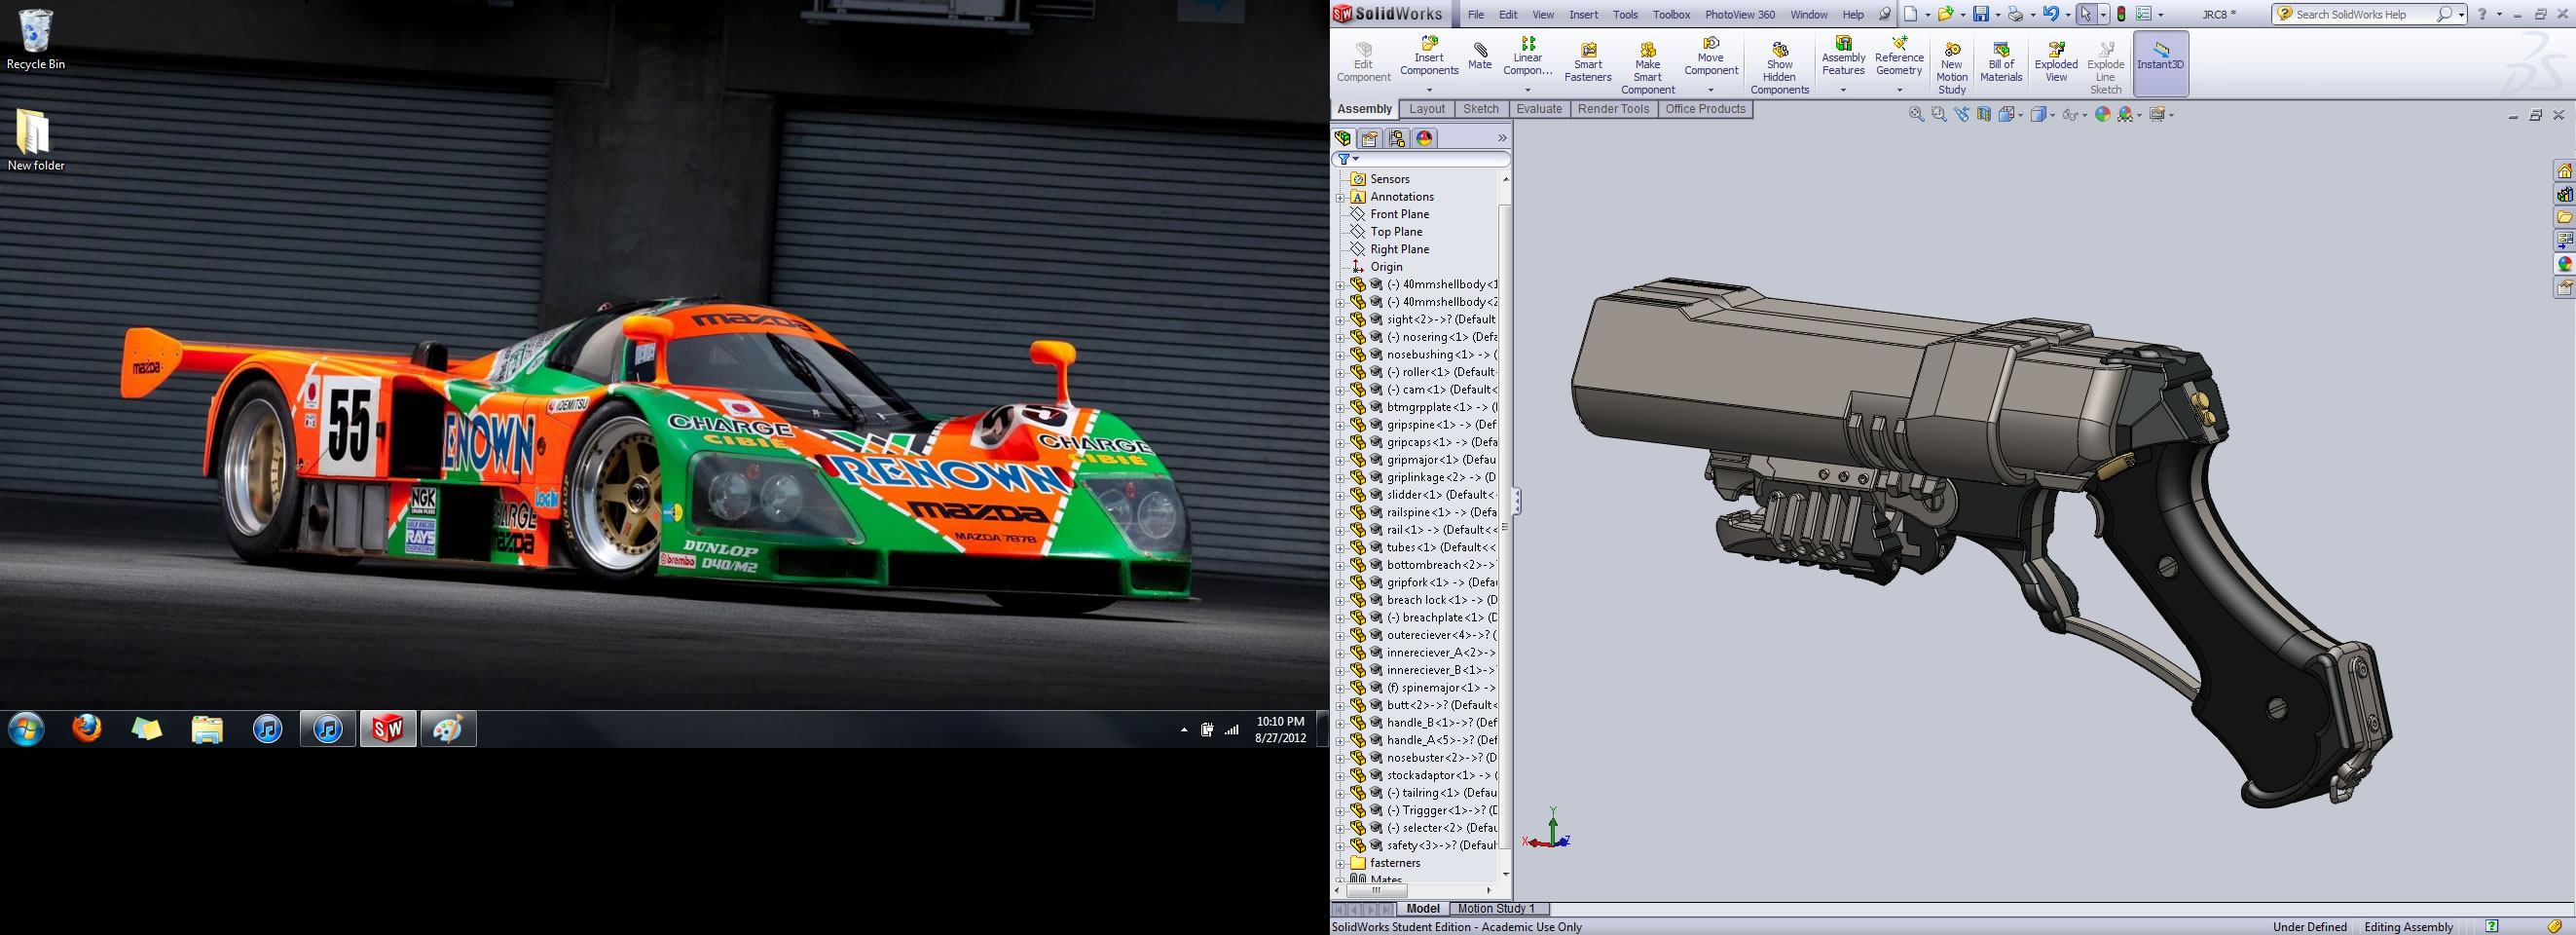This screenshot has width=2576, height=935.
Task: Switch to the Motion Study 1 tab
Action: 1496,908
